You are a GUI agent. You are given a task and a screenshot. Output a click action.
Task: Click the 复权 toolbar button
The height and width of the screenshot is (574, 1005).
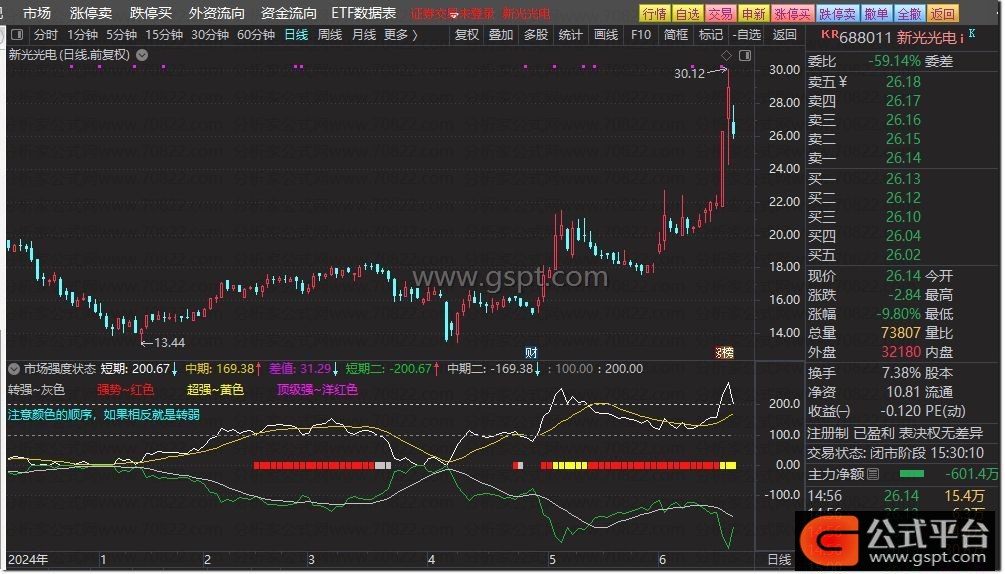(467, 35)
